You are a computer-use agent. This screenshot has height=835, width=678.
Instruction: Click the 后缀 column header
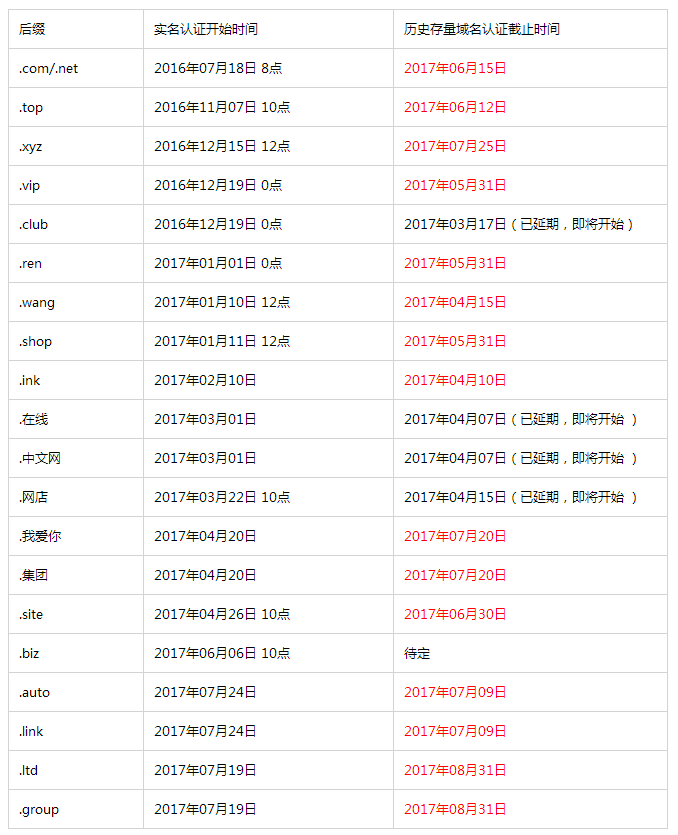[x=32, y=29]
